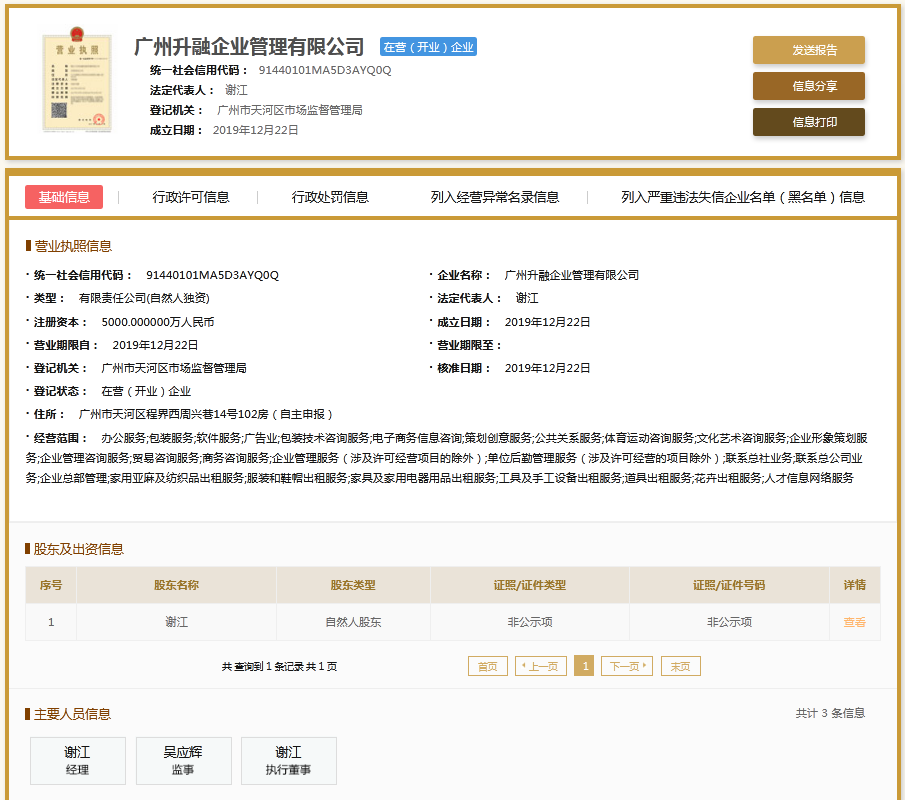The height and width of the screenshot is (800, 905).
Task: Click the 股东名称 column header
Action: (x=176, y=585)
